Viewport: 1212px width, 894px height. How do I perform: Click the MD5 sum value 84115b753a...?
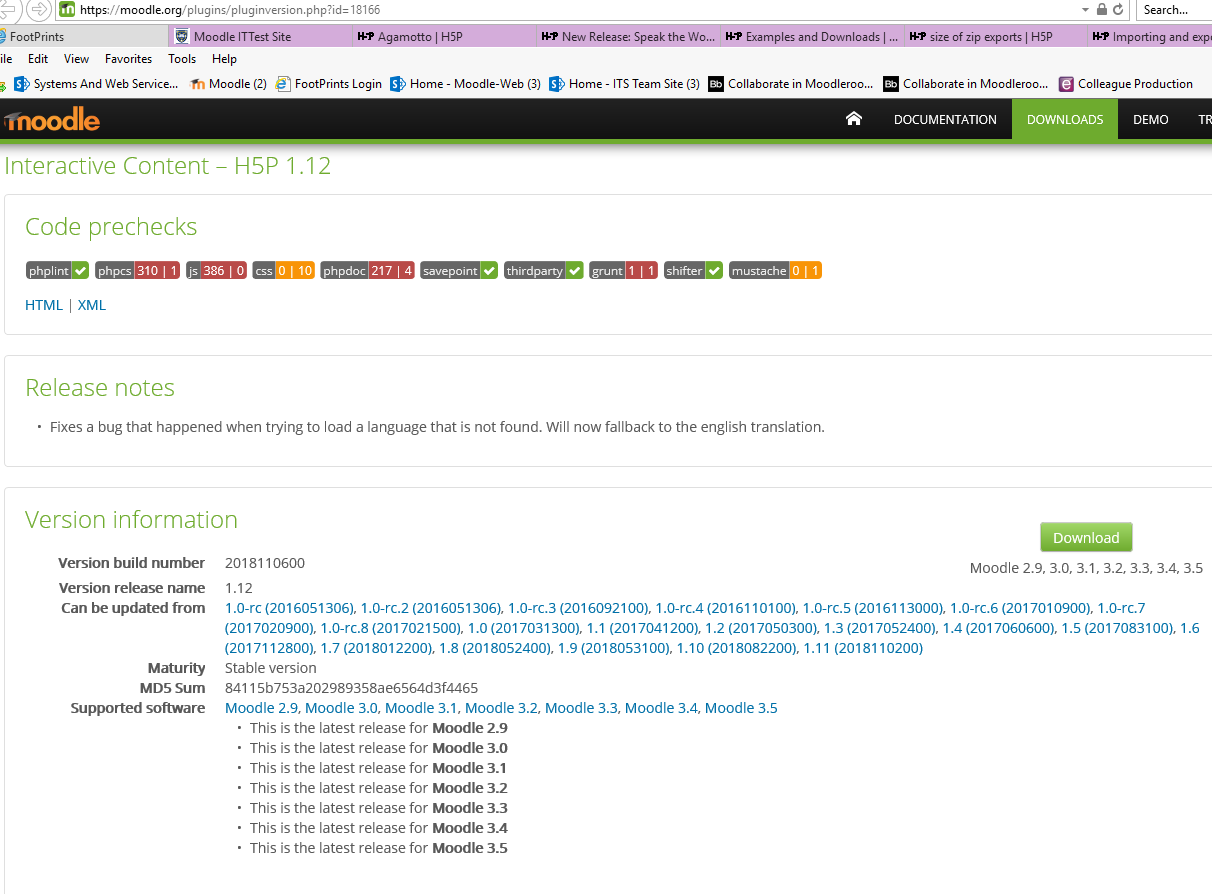(x=351, y=688)
